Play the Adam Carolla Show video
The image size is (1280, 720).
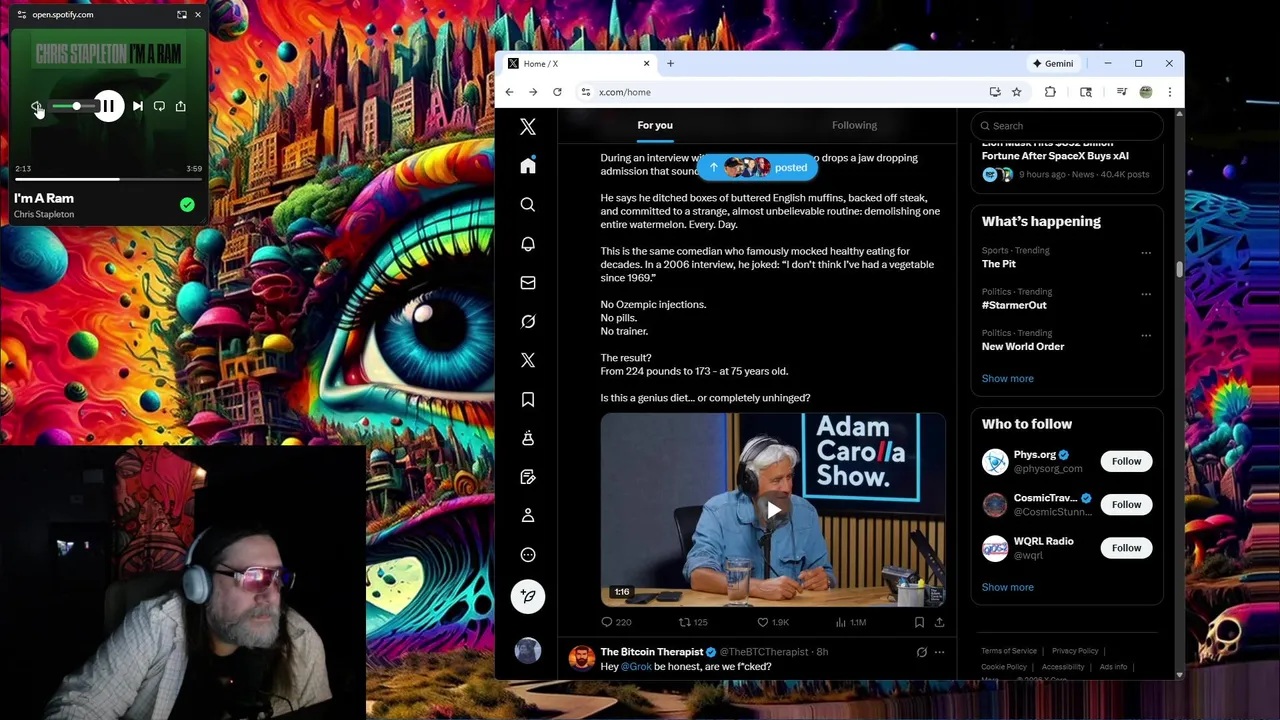773,510
